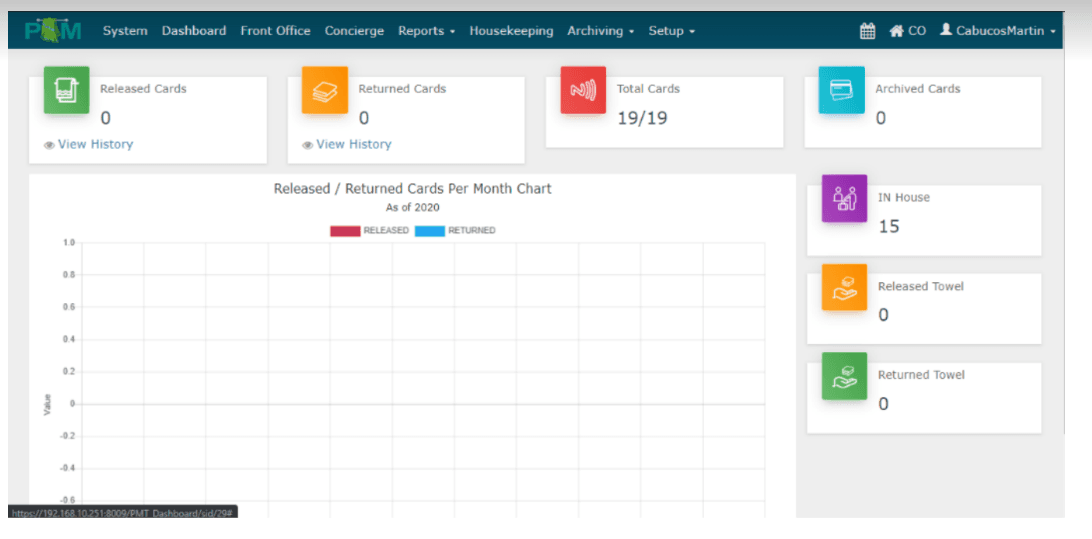Click the red Total Cards NFC icon
Screen dimensions: 1092x539
click(583, 90)
